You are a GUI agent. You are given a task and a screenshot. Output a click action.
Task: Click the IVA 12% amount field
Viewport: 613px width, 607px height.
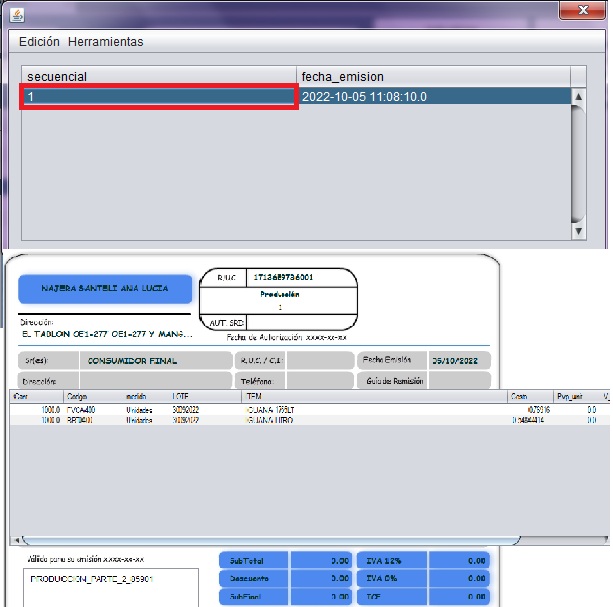click(x=448, y=560)
